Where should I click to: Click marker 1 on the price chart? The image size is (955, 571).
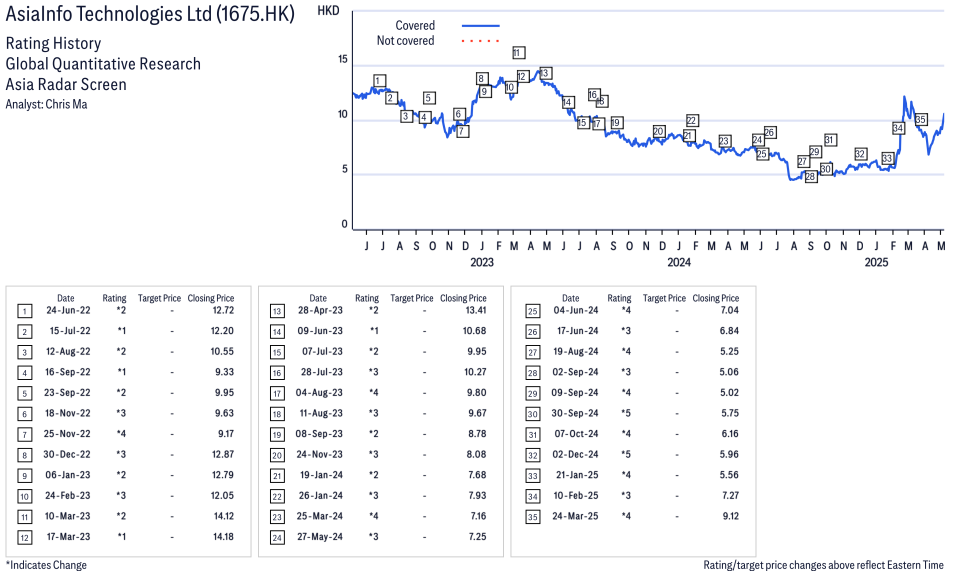click(x=379, y=81)
